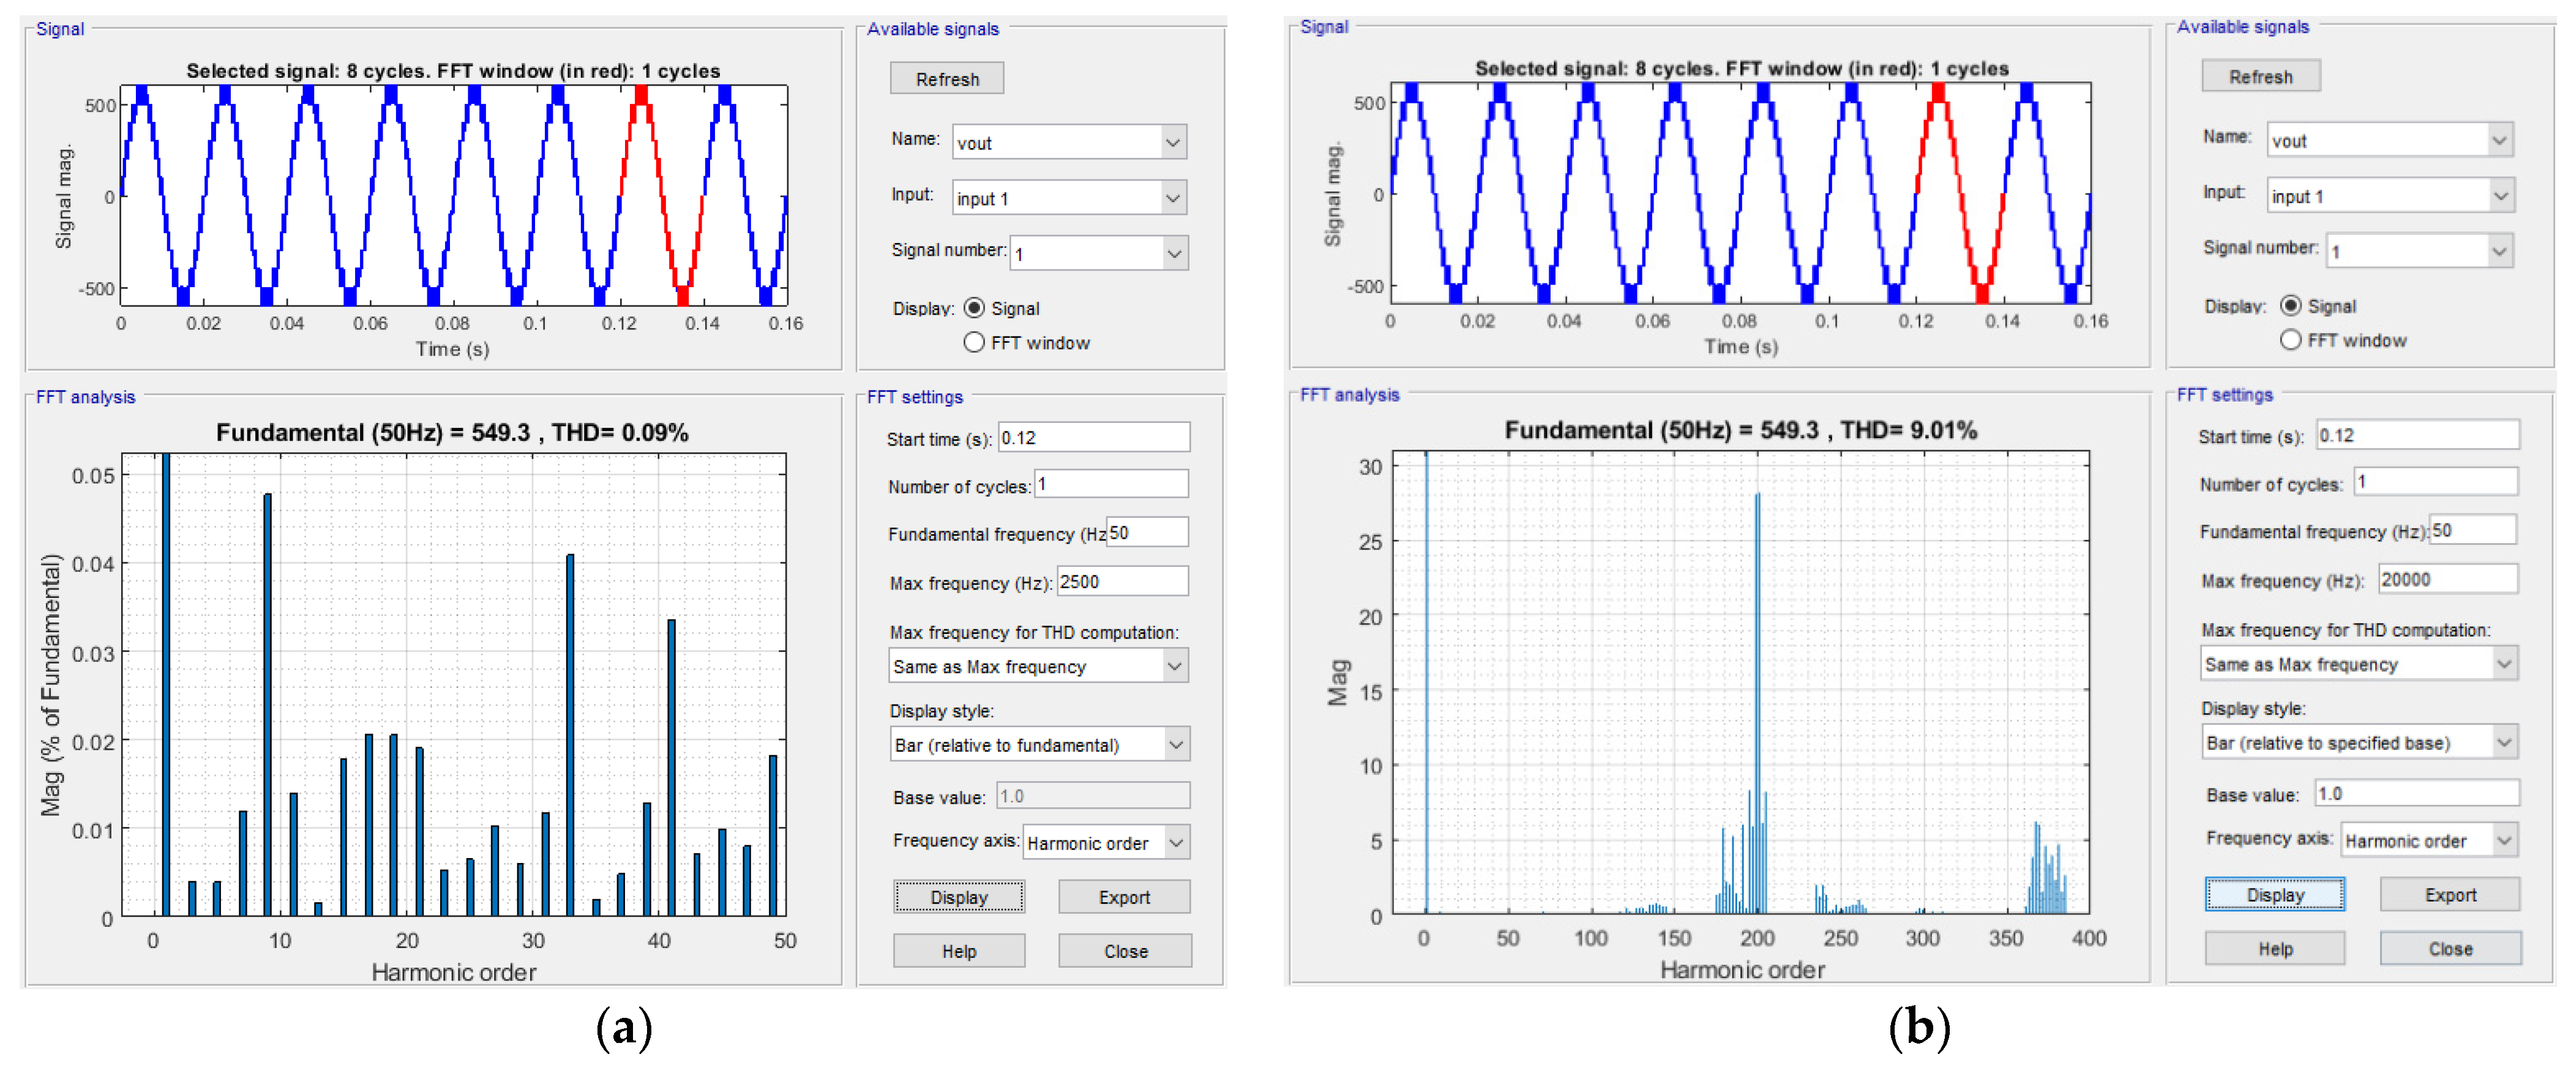The width and height of the screenshot is (2576, 1065).
Task: Select FFT window radio in left panel
Action: click(x=974, y=342)
